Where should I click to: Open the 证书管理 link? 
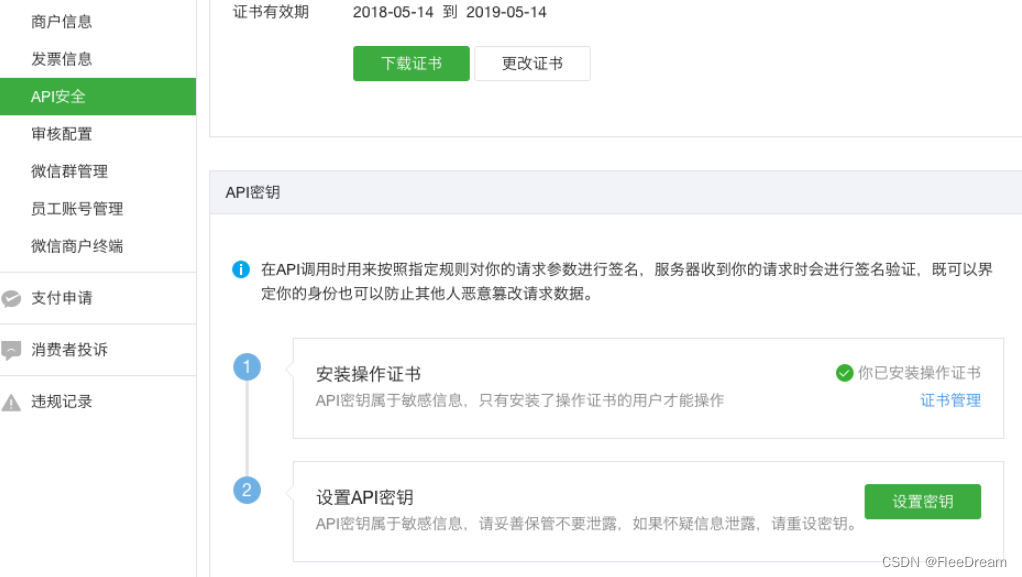click(950, 400)
